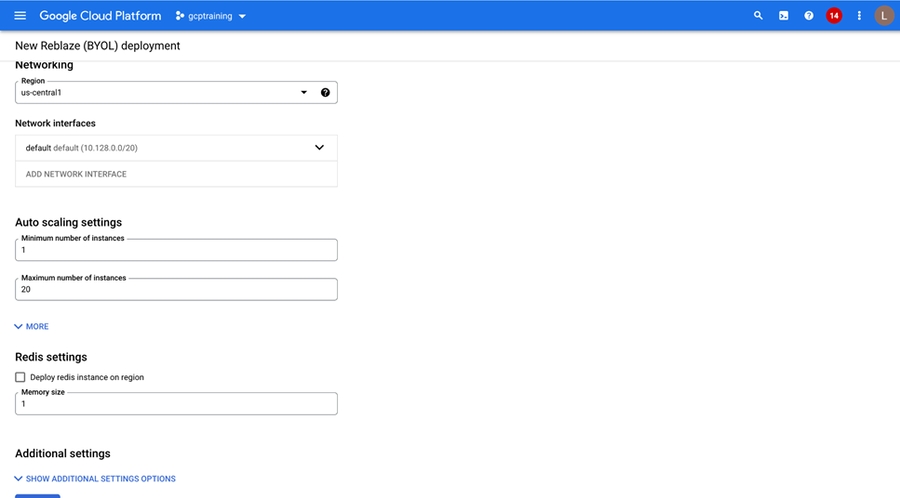This screenshot has width=900, height=498.
Task: Open the hamburger navigation menu
Action: pyautogui.click(x=20, y=16)
